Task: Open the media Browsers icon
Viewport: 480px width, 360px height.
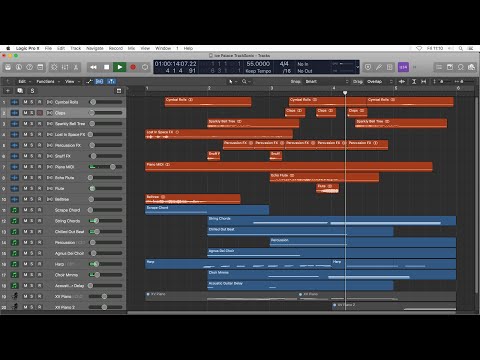Action: (x=471, y=67)
